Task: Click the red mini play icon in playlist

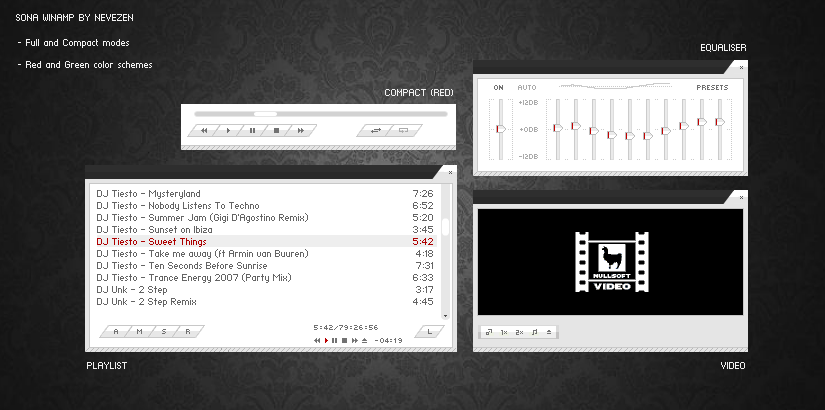Action: point(326,341)
